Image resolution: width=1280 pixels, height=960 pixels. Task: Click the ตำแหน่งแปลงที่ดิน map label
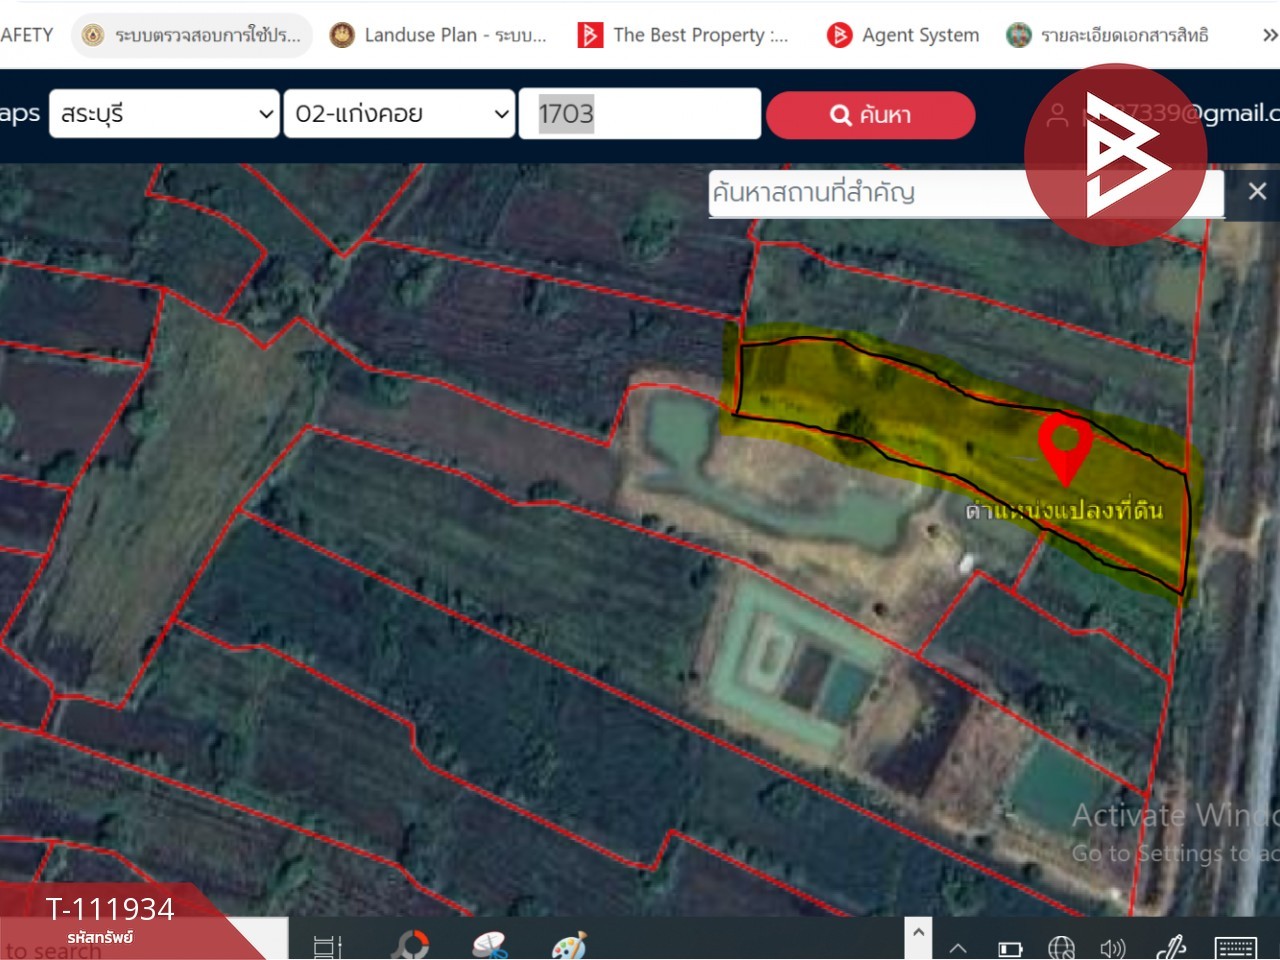[x=1064, y=510]
